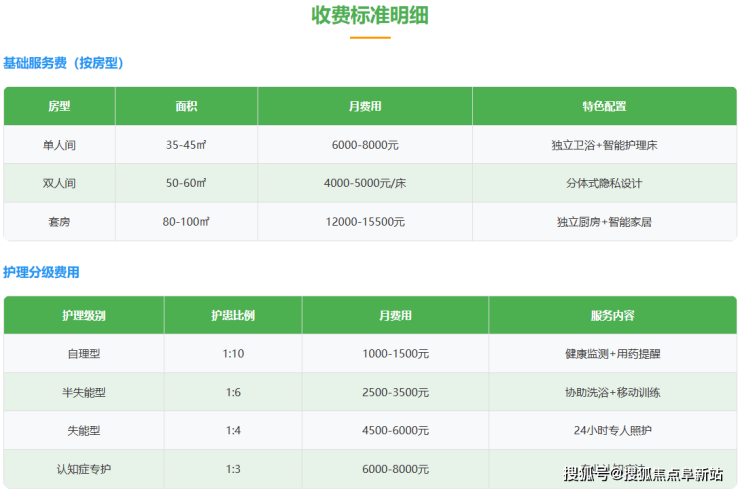The width and height of the screenshot is (740, 490).
Task: Click the 套房 price 12000-15500元
Action: [365, 222]
